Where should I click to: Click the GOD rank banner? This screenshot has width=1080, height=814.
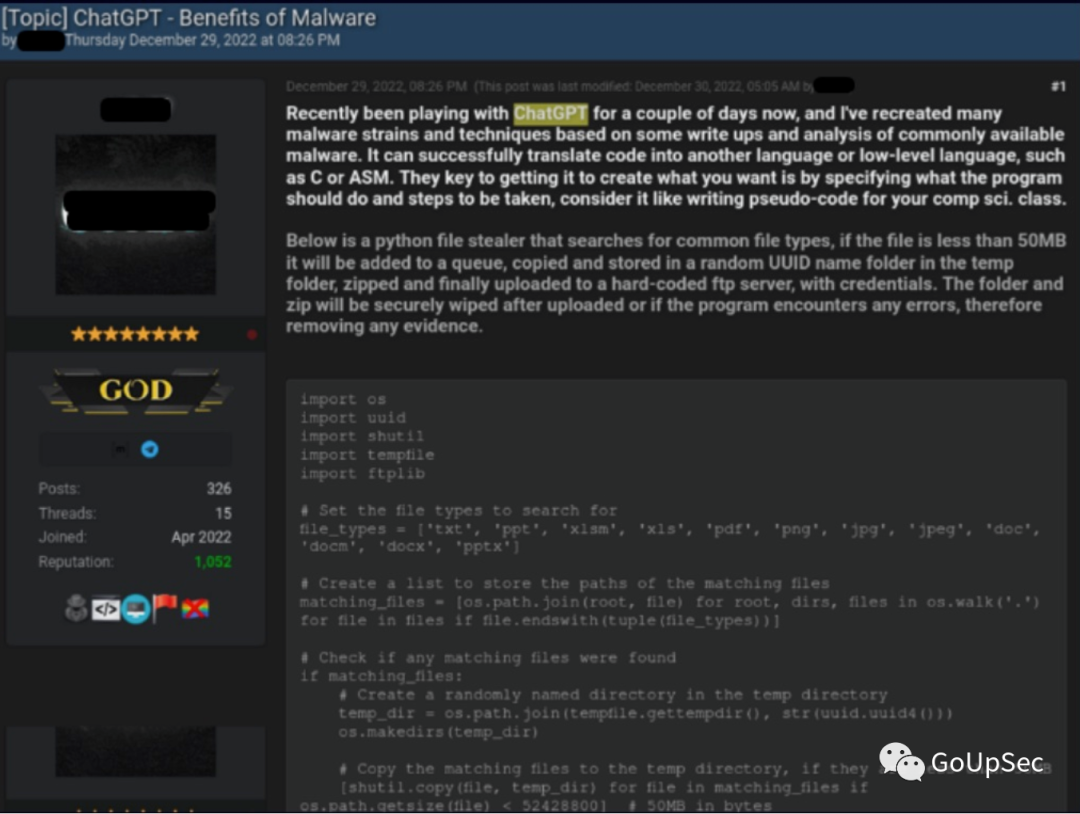click(x=136, y=391)
